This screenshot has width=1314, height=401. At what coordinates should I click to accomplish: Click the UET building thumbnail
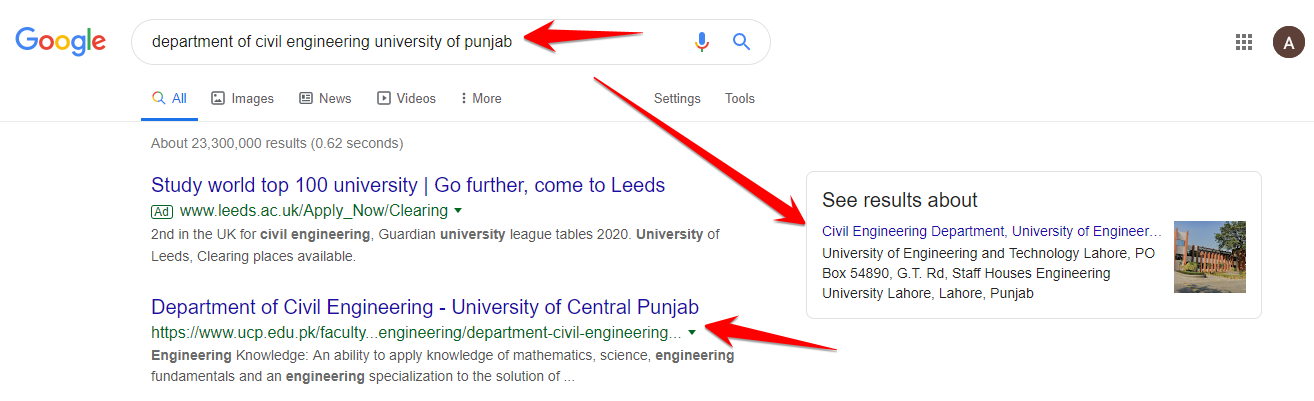[x=1210, y=257]
